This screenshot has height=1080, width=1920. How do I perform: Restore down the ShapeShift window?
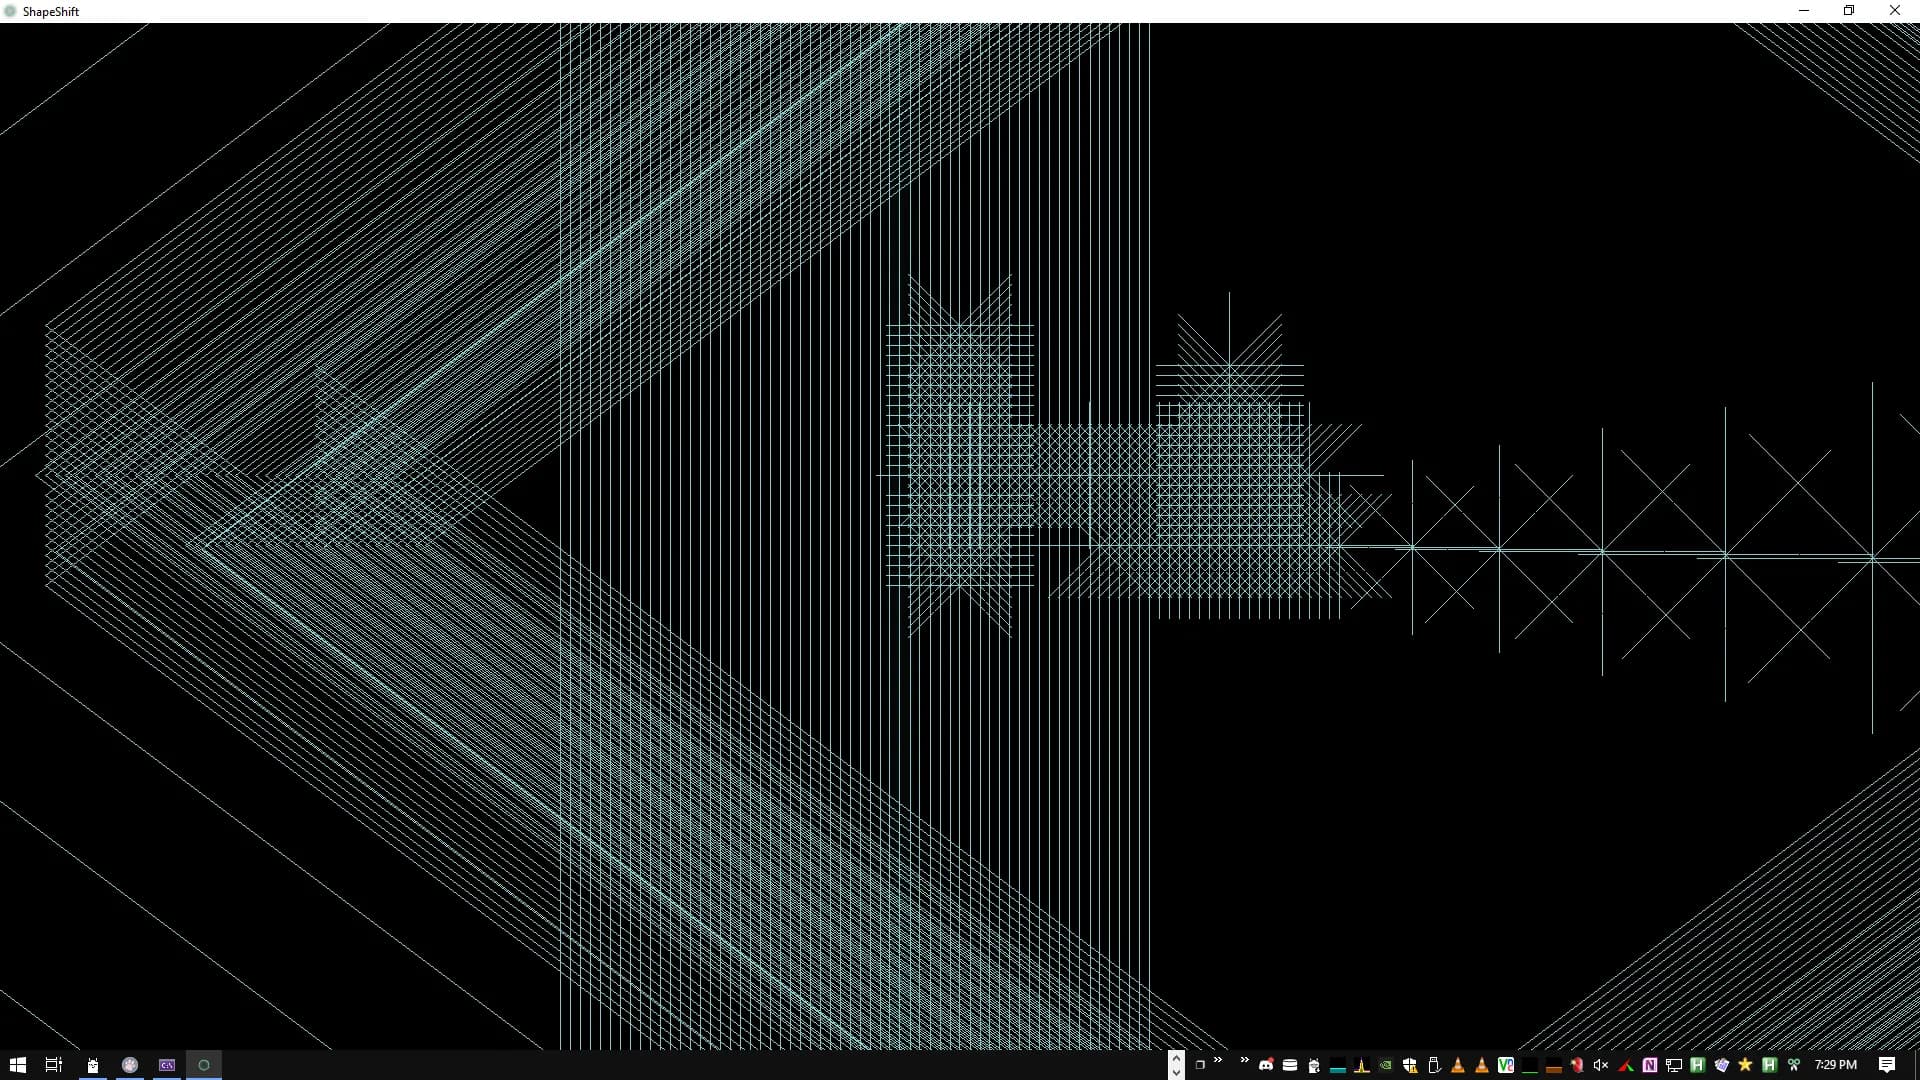click(1849, 11)
